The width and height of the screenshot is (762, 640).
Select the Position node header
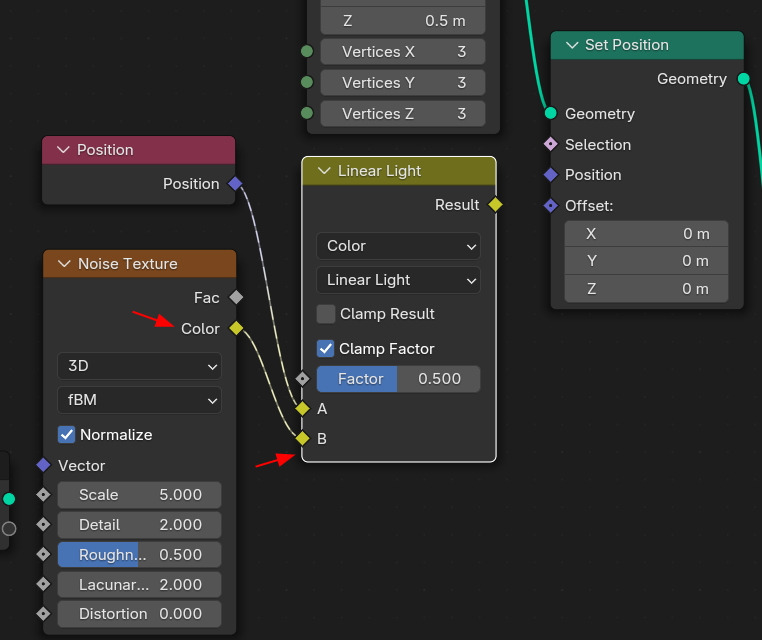coord(139,150)
